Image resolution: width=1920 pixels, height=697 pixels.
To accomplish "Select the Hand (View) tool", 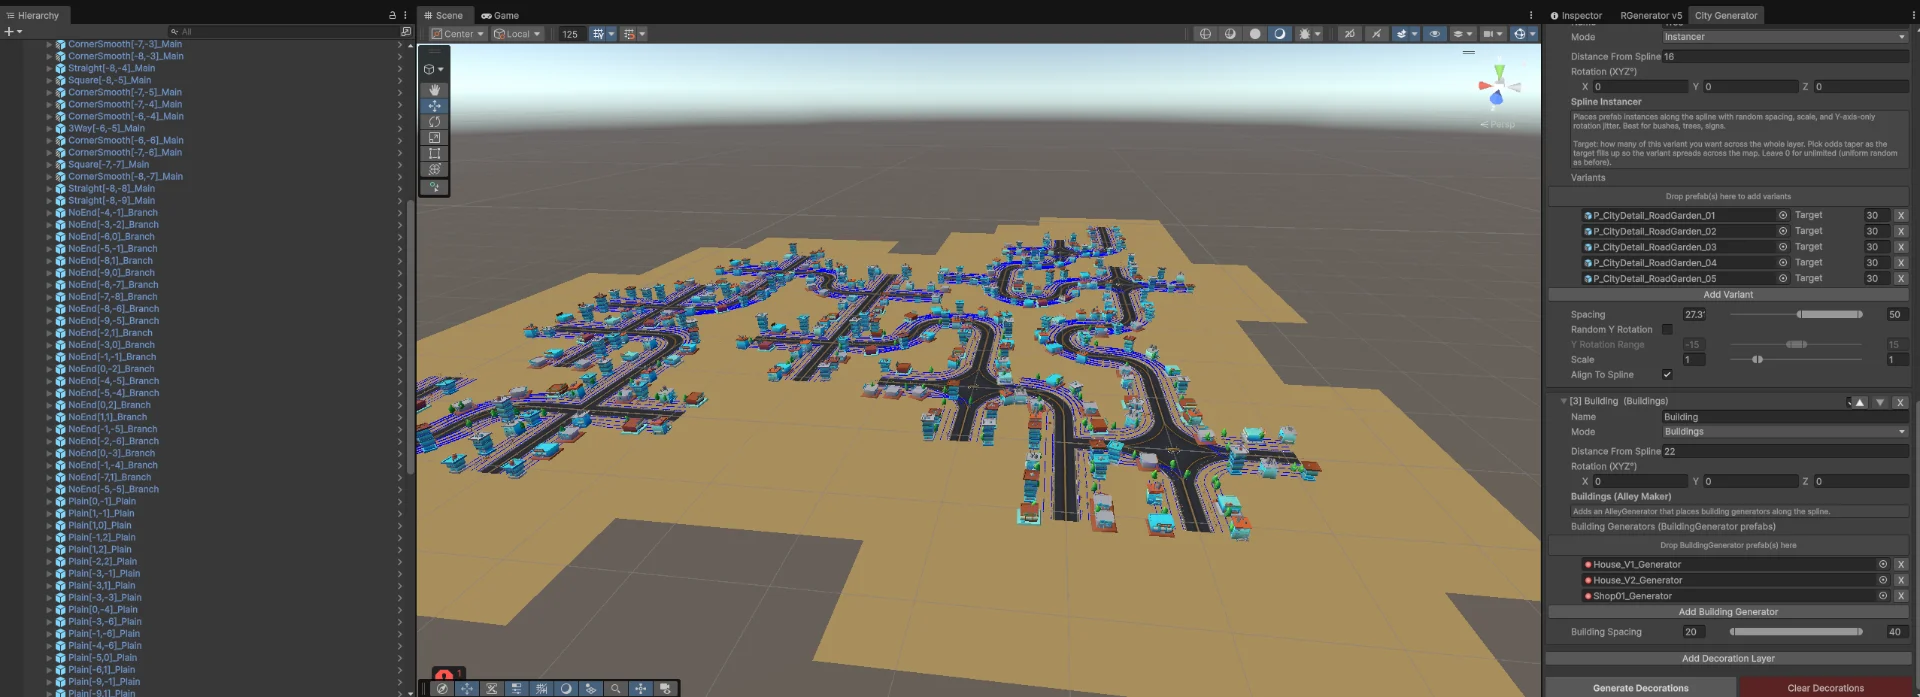I will point(434,90).
